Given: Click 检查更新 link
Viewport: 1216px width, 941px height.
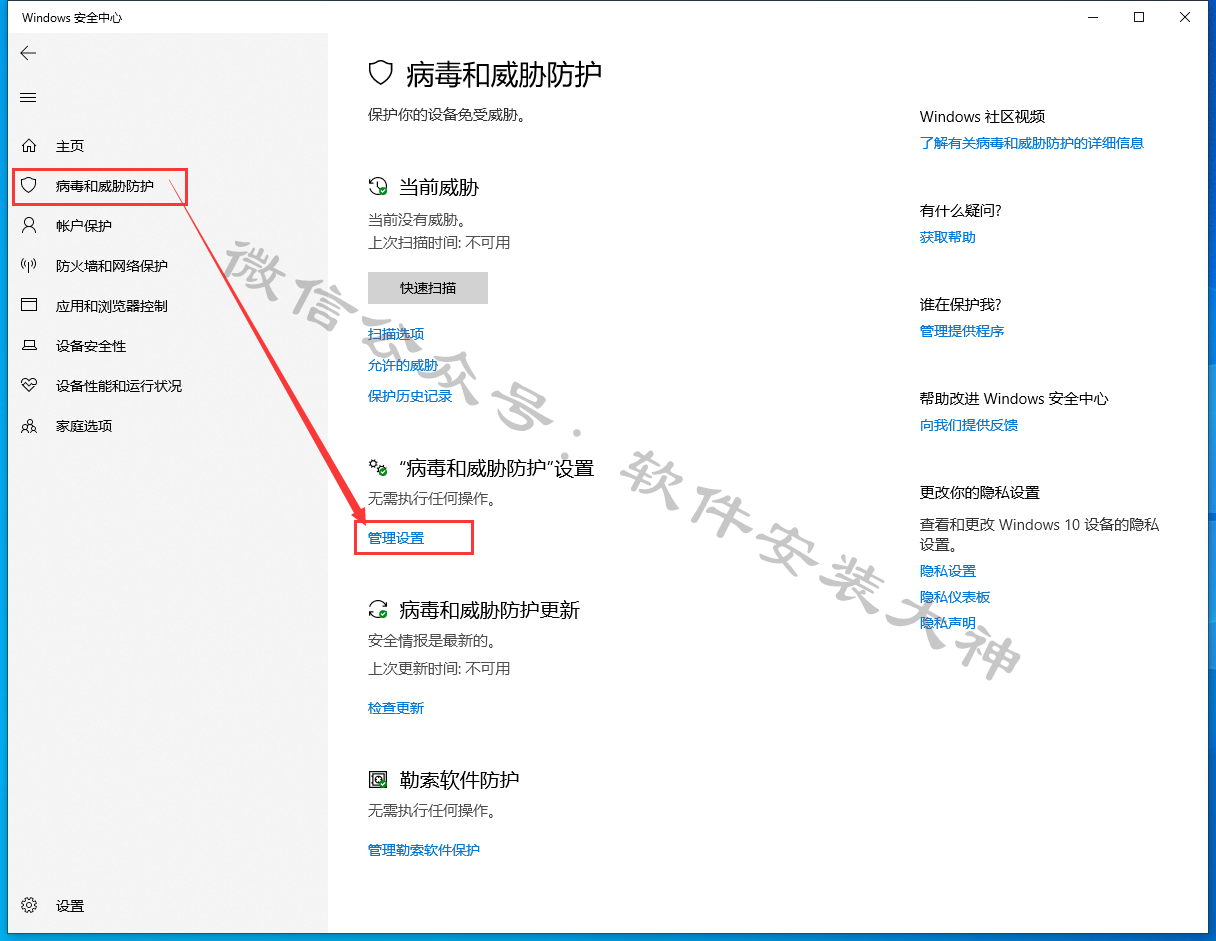Looking at the screenshot, I should (x=396, y=708).
